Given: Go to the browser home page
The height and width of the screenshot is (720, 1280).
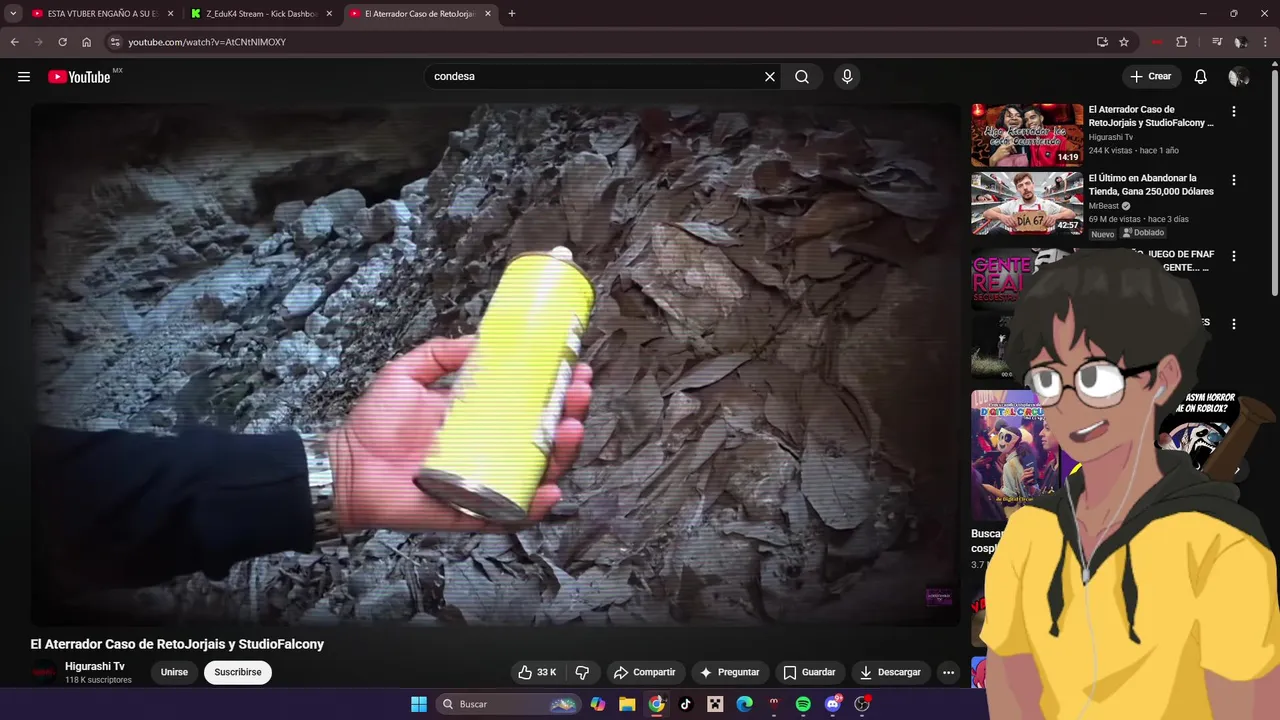Looking at the screenshot, I should [86, 42].
